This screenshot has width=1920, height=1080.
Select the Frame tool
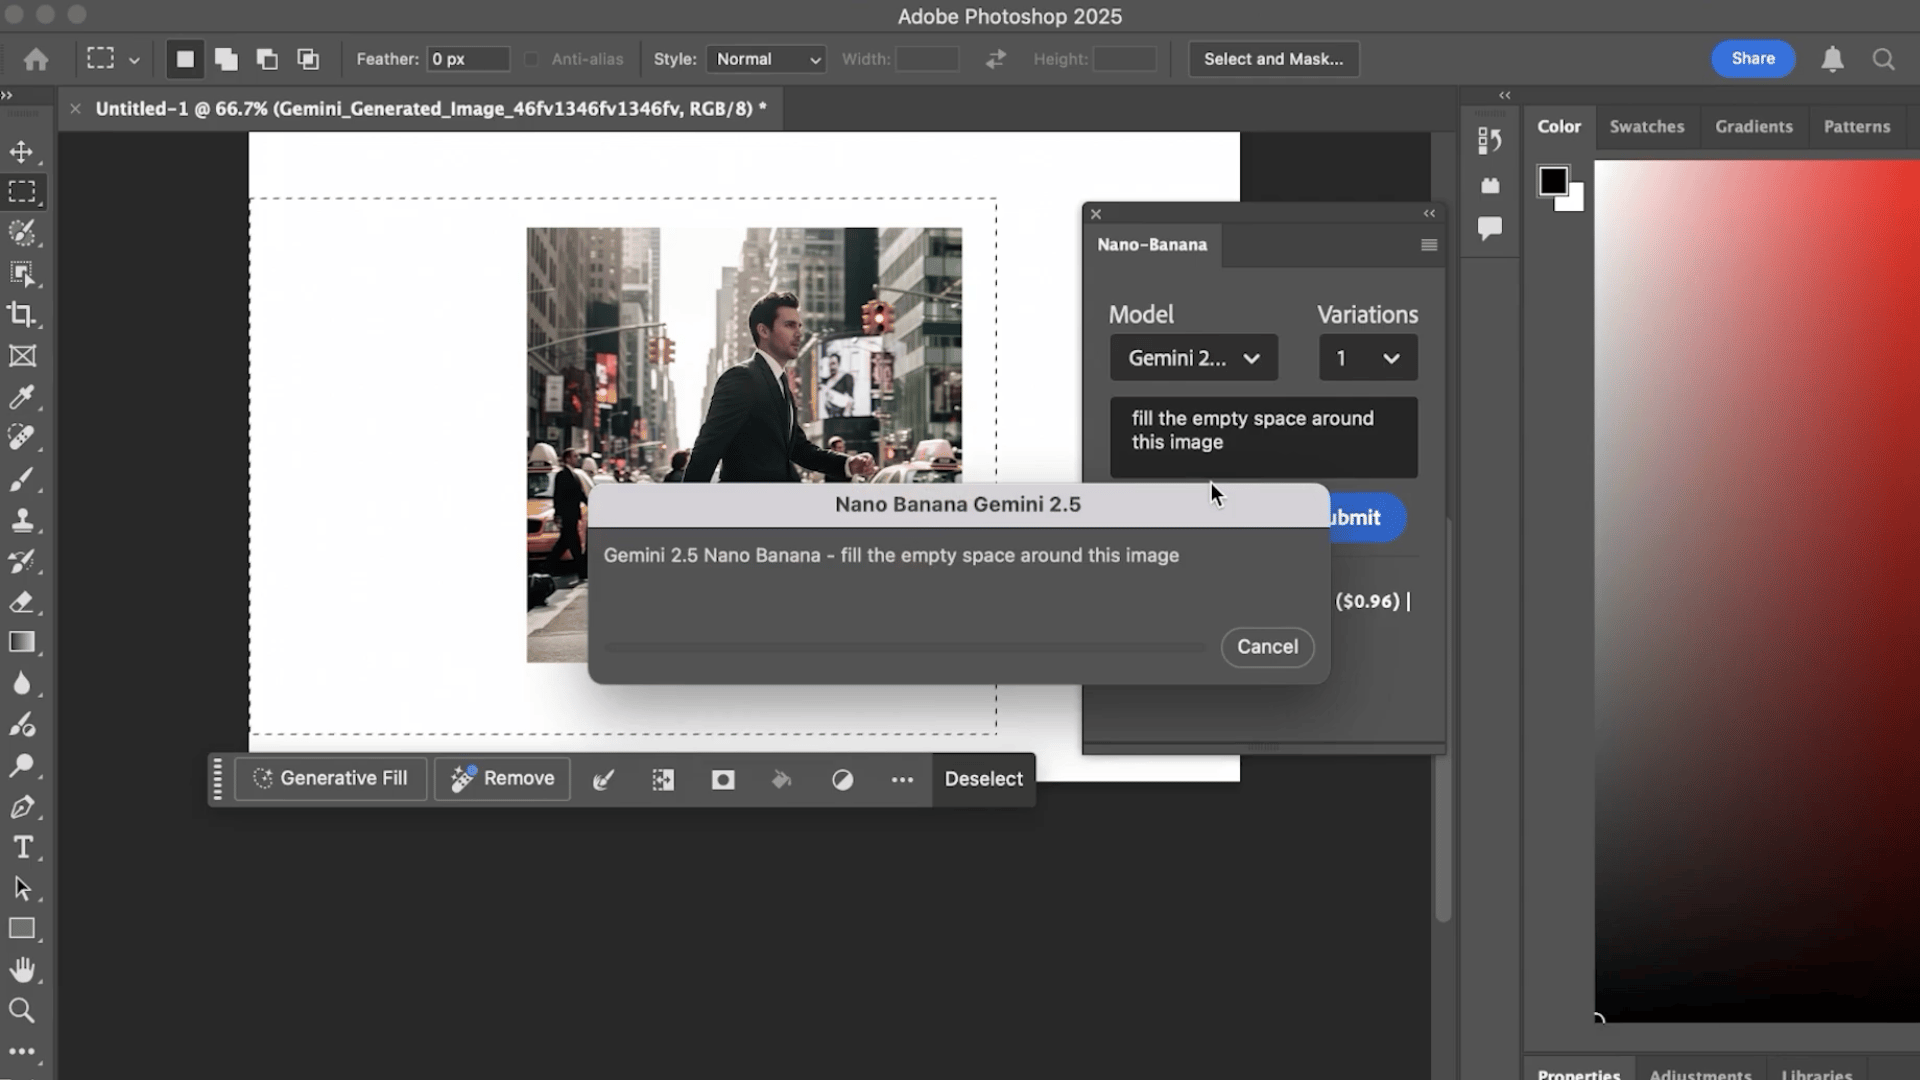pyautogui.click(x=22, y=355)
